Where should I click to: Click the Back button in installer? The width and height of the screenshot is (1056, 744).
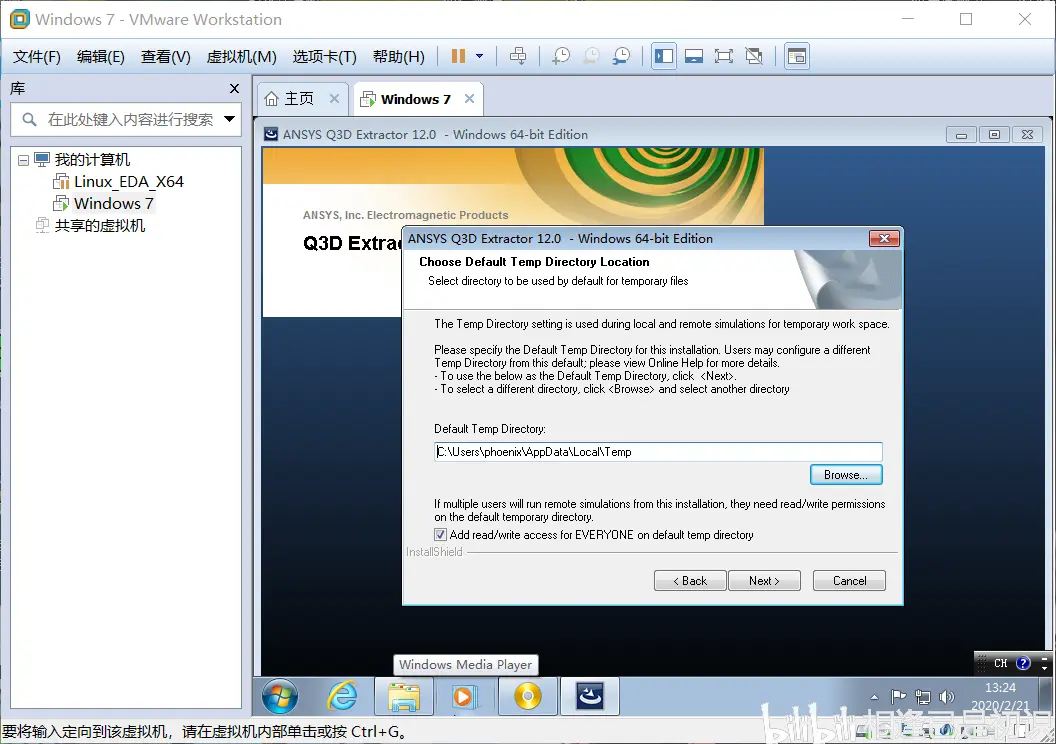[690, 580]
